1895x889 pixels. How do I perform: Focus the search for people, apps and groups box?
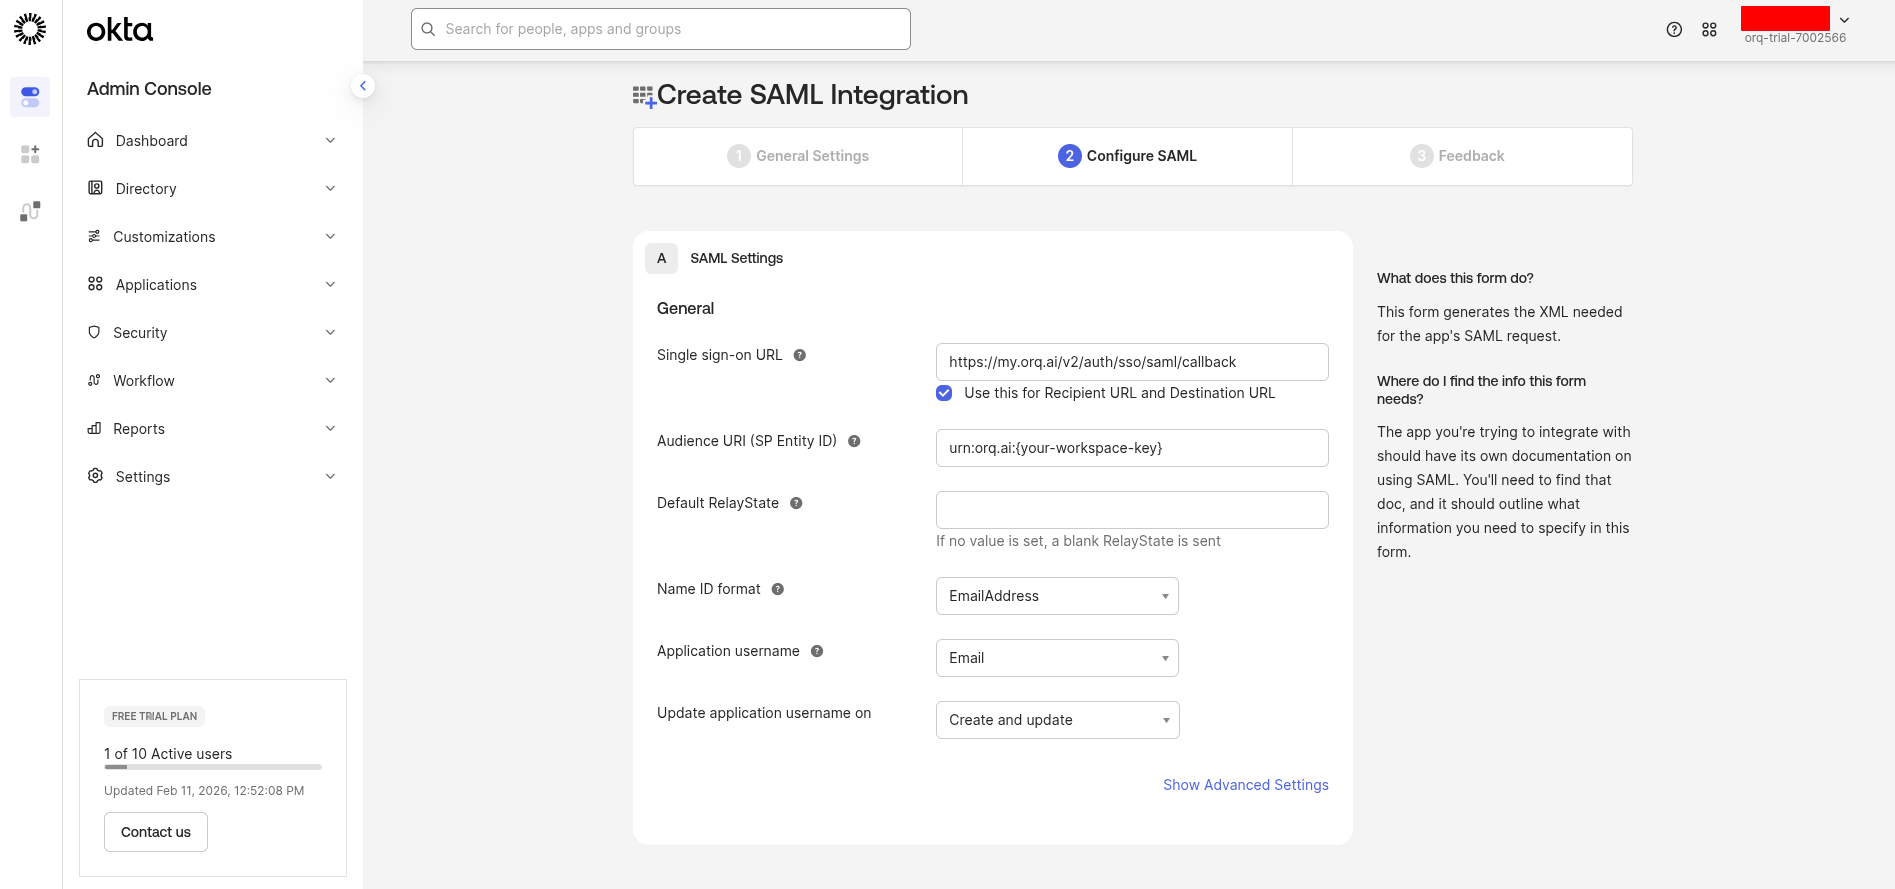(661, 29)
